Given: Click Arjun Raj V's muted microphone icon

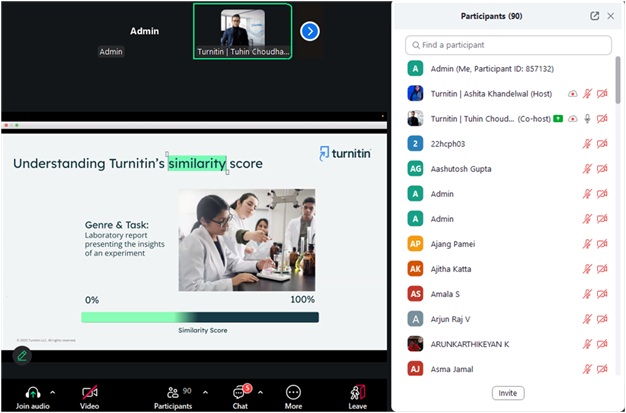Looking at the screenshot, I should coord(587,319).
